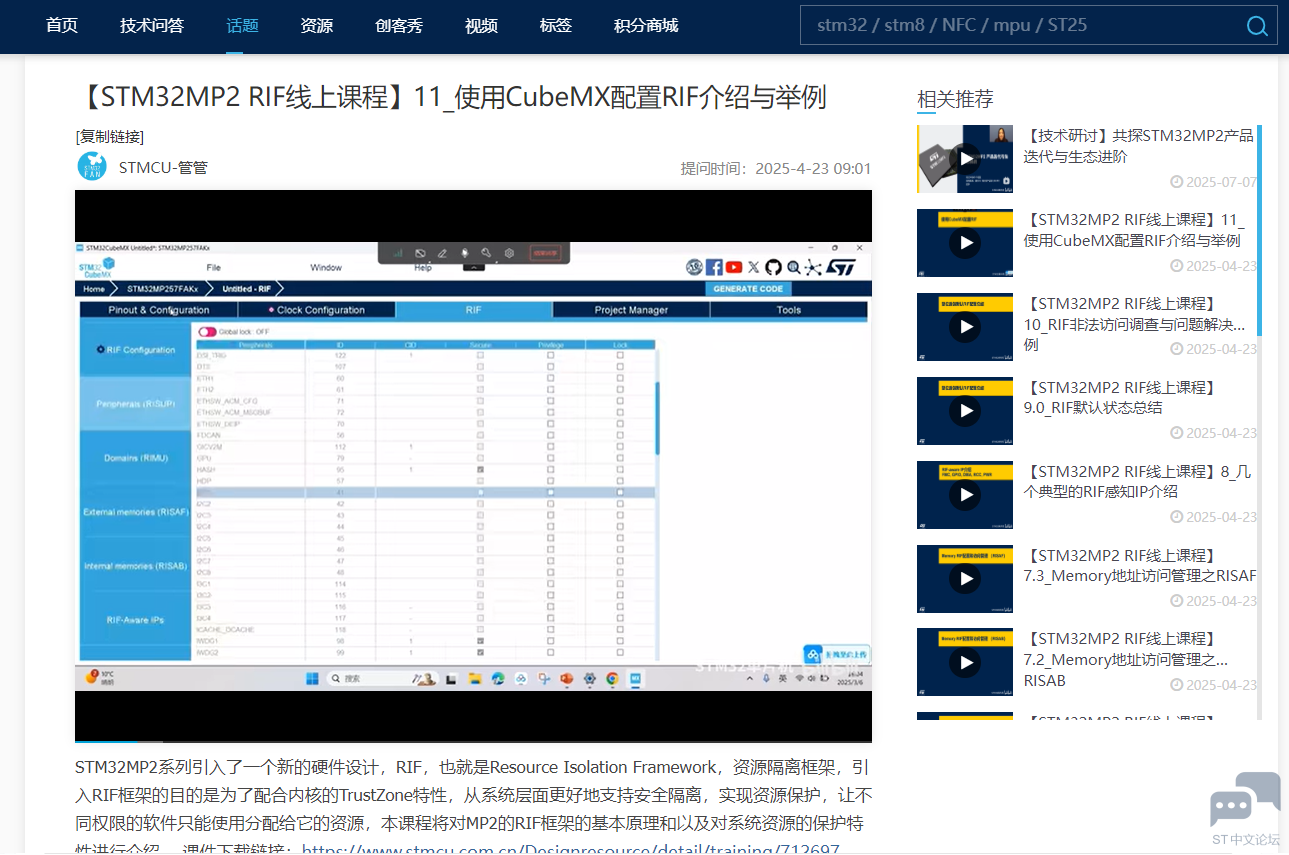
Task: Click Internal memories (RISAB) sidebar item in video
Action: pyautogui.click(x=136, y=566)
